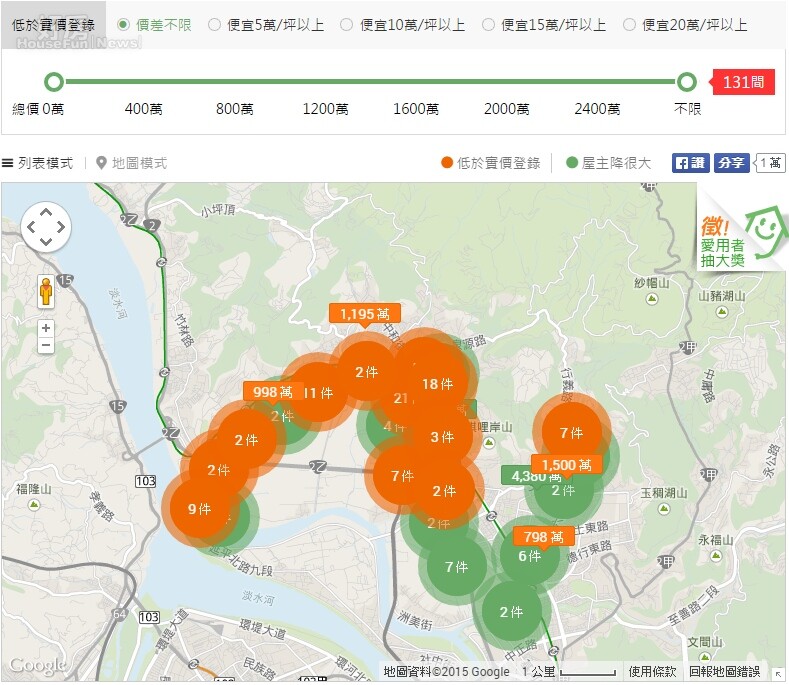The height and width of the screenshot is (685, 789).
Task: Click the green price range slider track
Action: click(x=370, y=82)
